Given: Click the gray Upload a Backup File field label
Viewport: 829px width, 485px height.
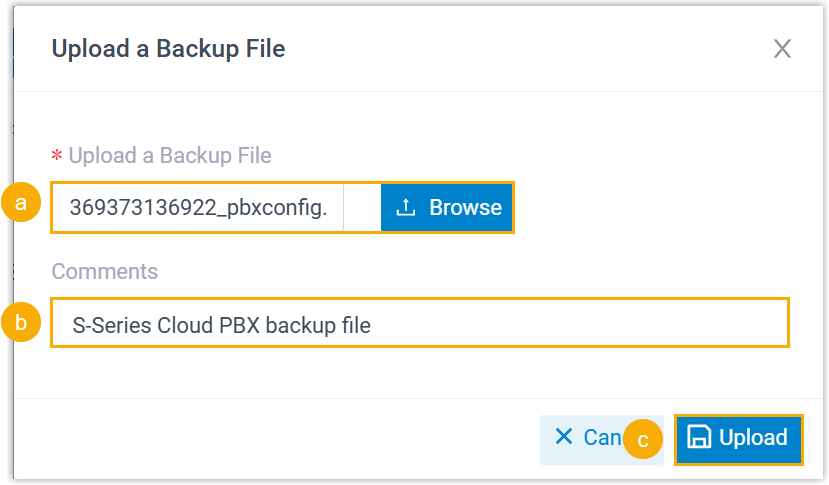Looking at the screenshot, I should click(x=170, y=155).
